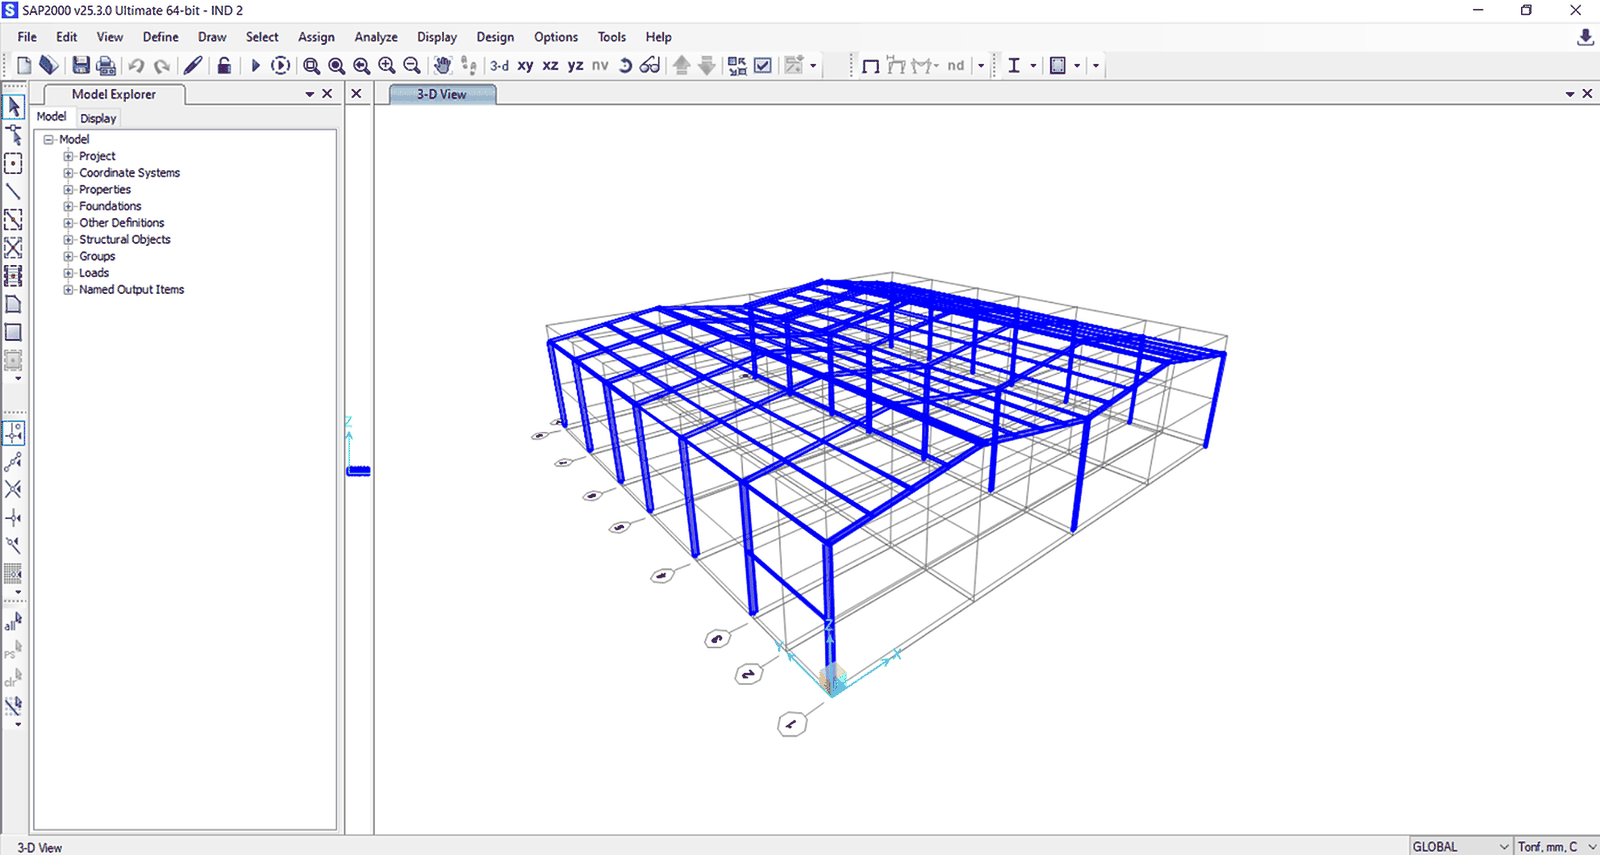Viewport: 1600px width, 855px height.
Task: Expand the Structural Objects tree node
Action: coord(68,239)
